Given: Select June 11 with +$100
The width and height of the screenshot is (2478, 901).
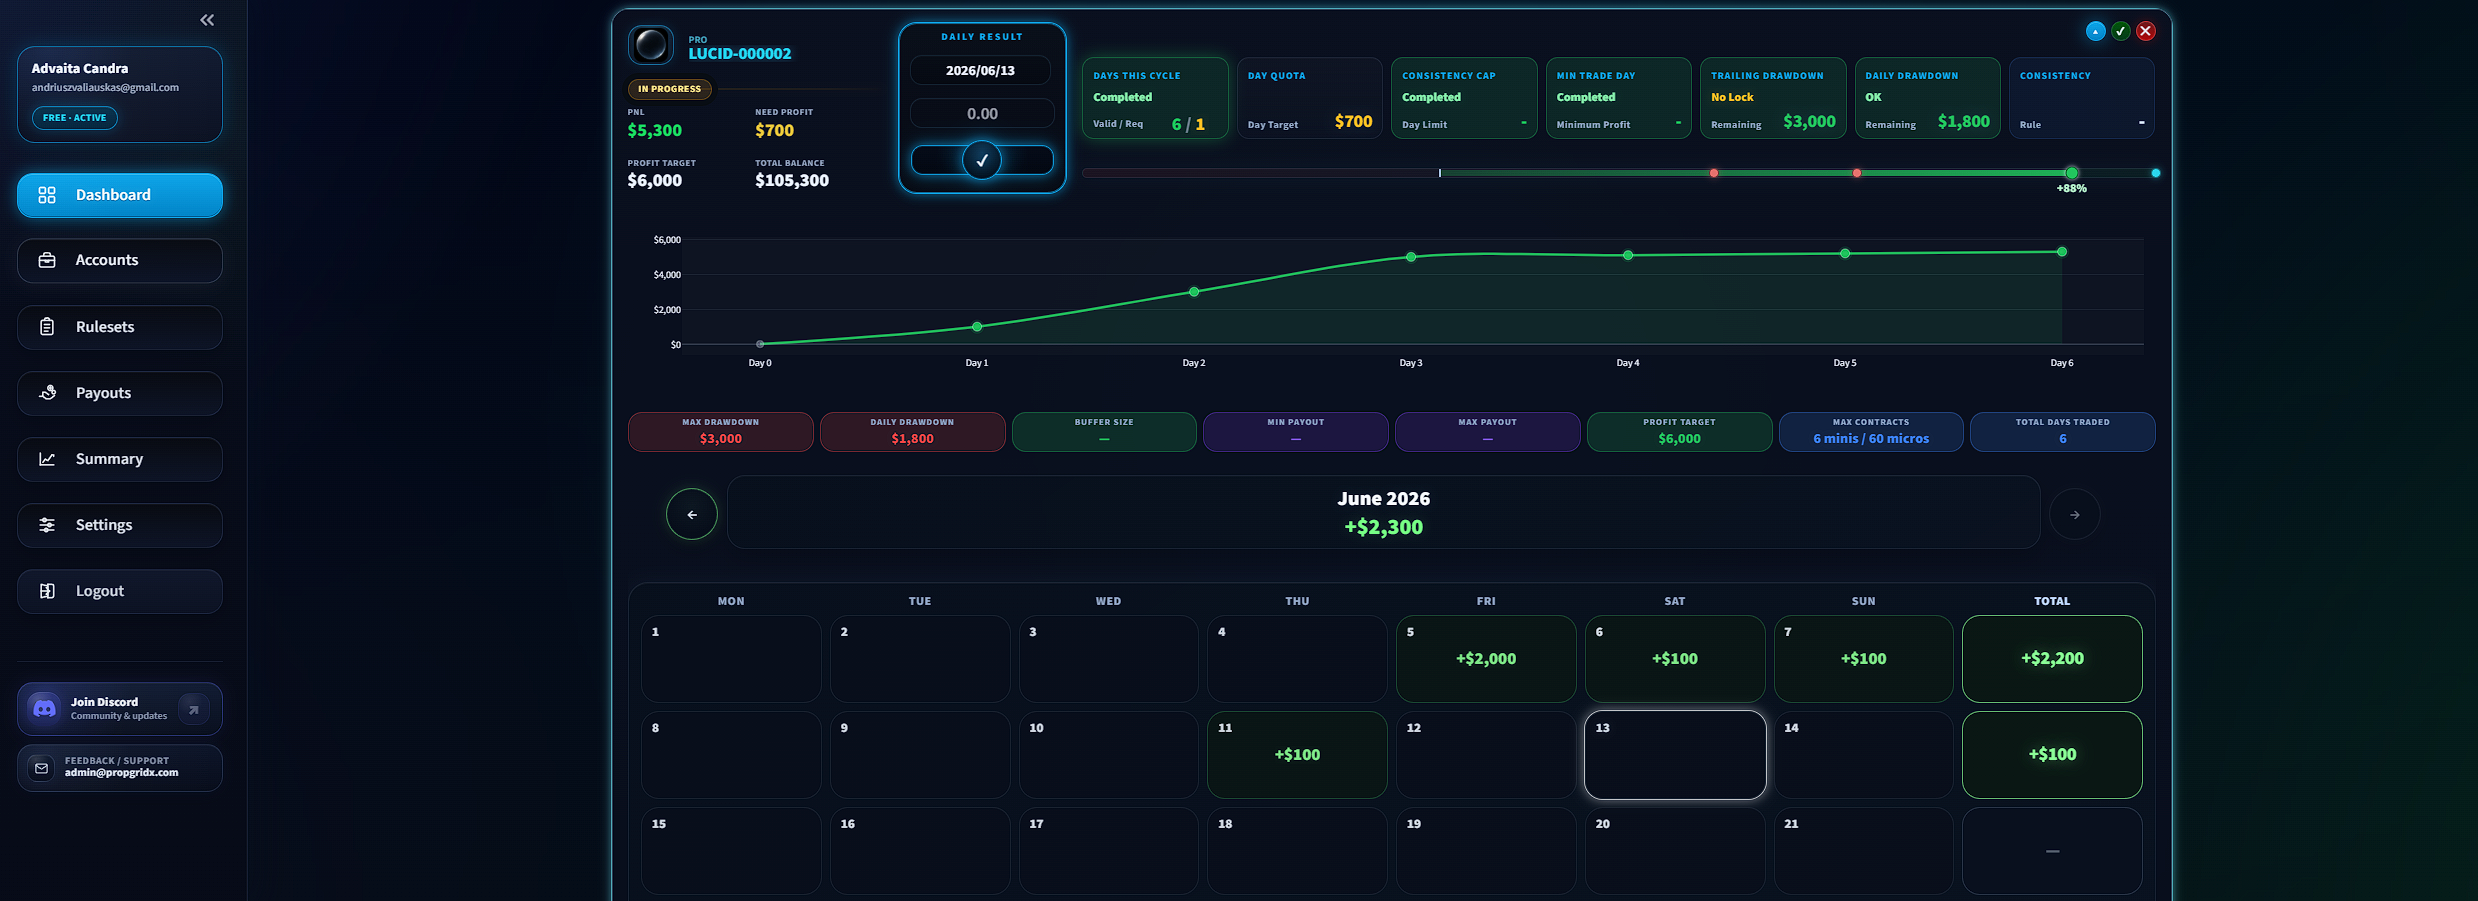Looking at the screenshot, I should tap(1297, 754).
